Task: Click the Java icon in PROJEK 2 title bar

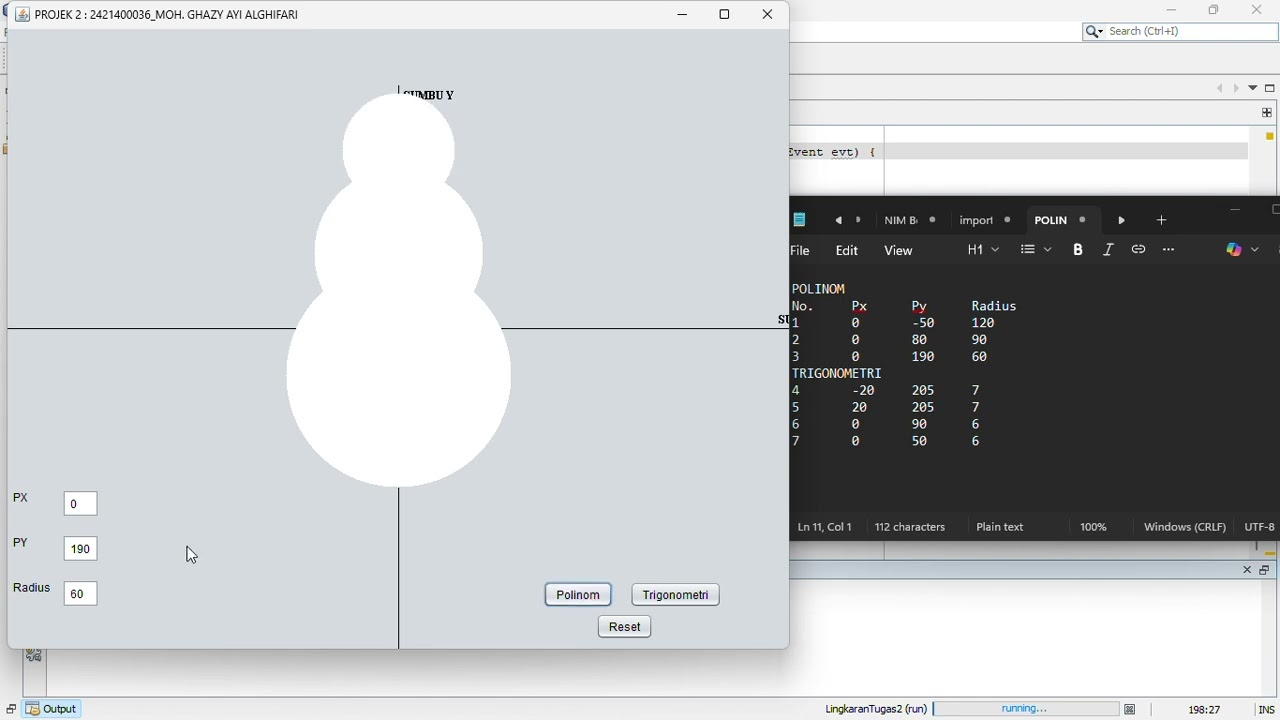Action: 22,15
